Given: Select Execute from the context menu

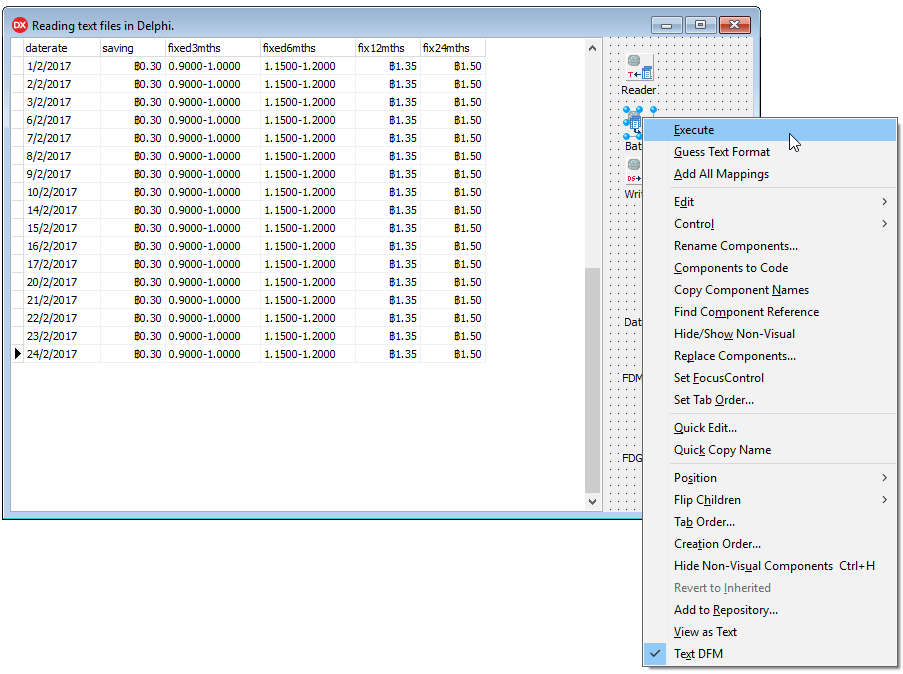Looking at the screenshot, I should pos(694,130).
